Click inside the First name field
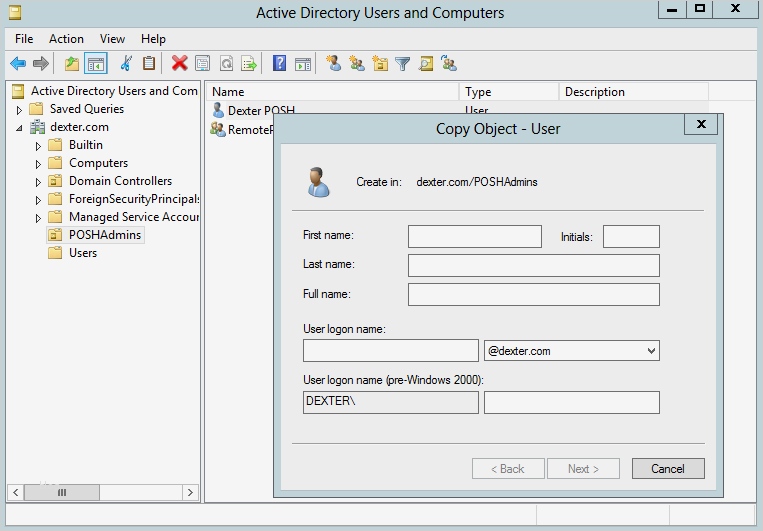763x531 pixels. tap(474, 237)
